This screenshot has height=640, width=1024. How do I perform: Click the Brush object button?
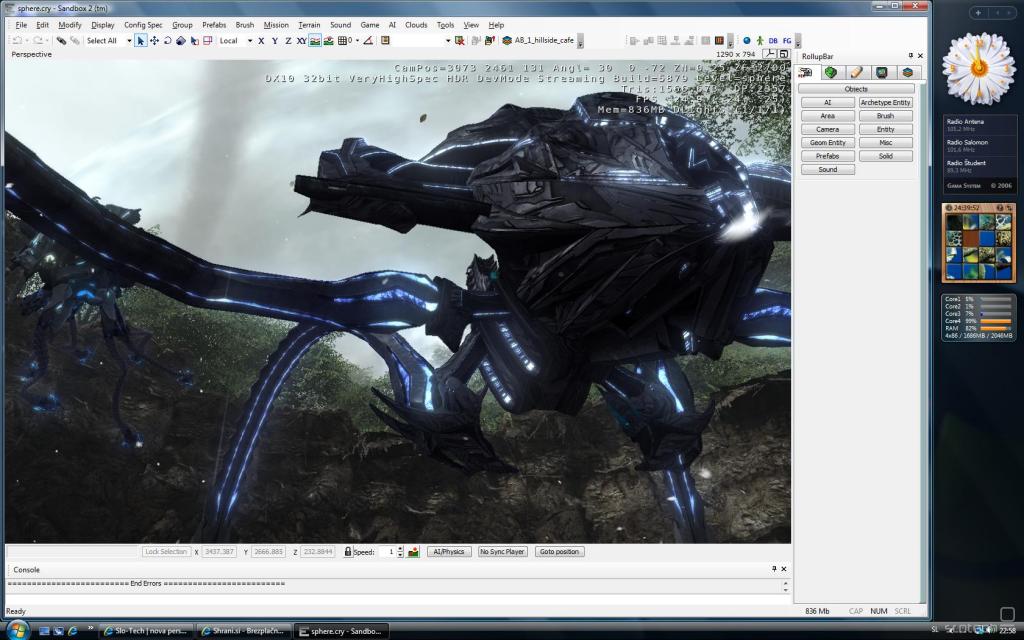(886, 116)
